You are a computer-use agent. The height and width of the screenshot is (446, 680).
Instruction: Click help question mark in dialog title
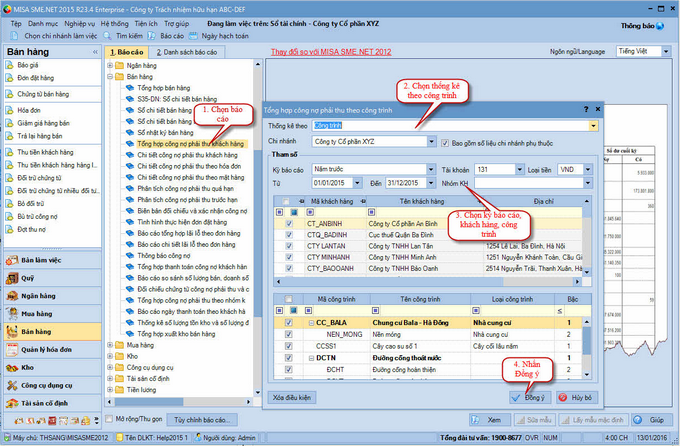586,109
